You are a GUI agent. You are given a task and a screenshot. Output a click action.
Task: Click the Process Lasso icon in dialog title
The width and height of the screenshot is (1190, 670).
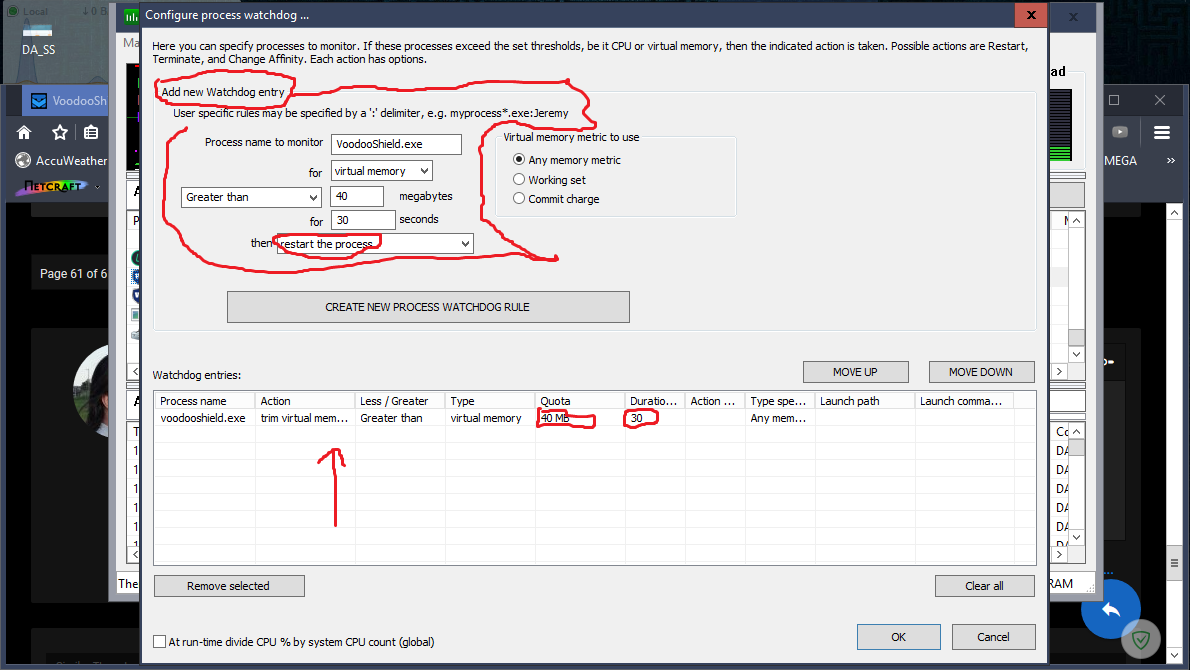(x=132, y=15)
